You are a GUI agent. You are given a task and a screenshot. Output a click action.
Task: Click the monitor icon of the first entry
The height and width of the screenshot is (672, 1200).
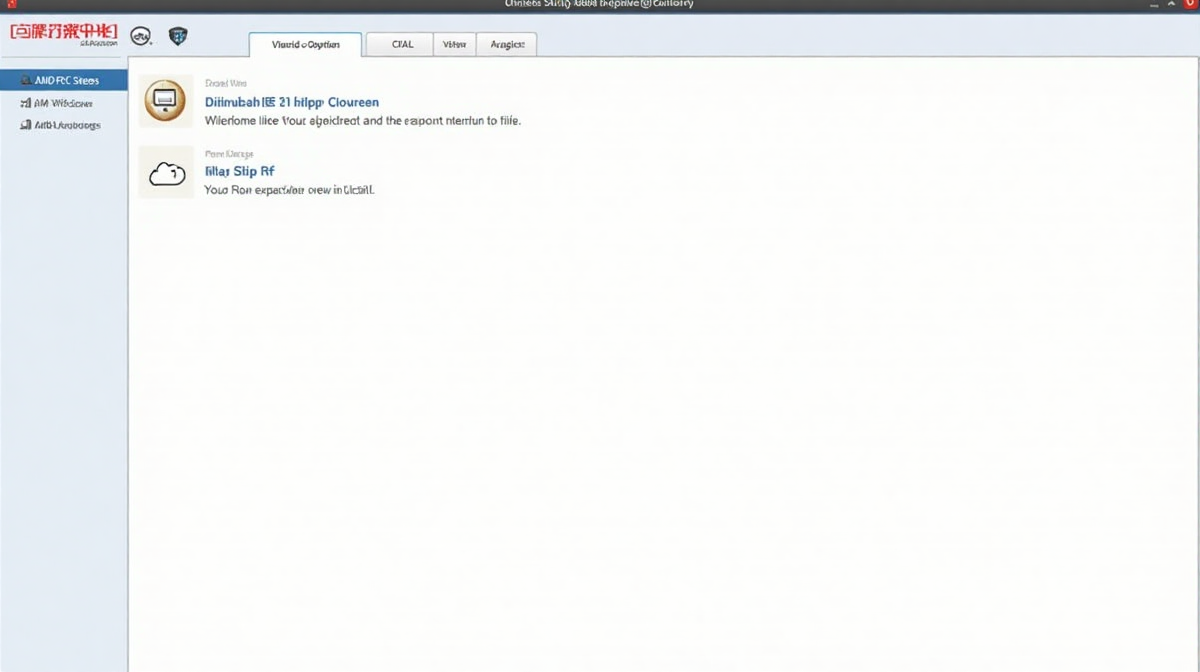[x=165, y=100]
